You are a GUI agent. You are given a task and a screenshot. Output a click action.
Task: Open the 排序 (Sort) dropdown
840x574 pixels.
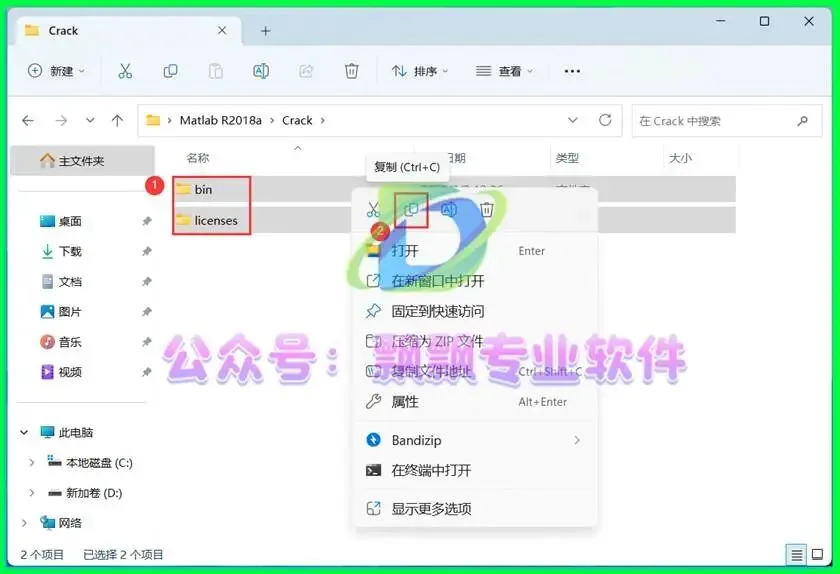click(420, 71)
